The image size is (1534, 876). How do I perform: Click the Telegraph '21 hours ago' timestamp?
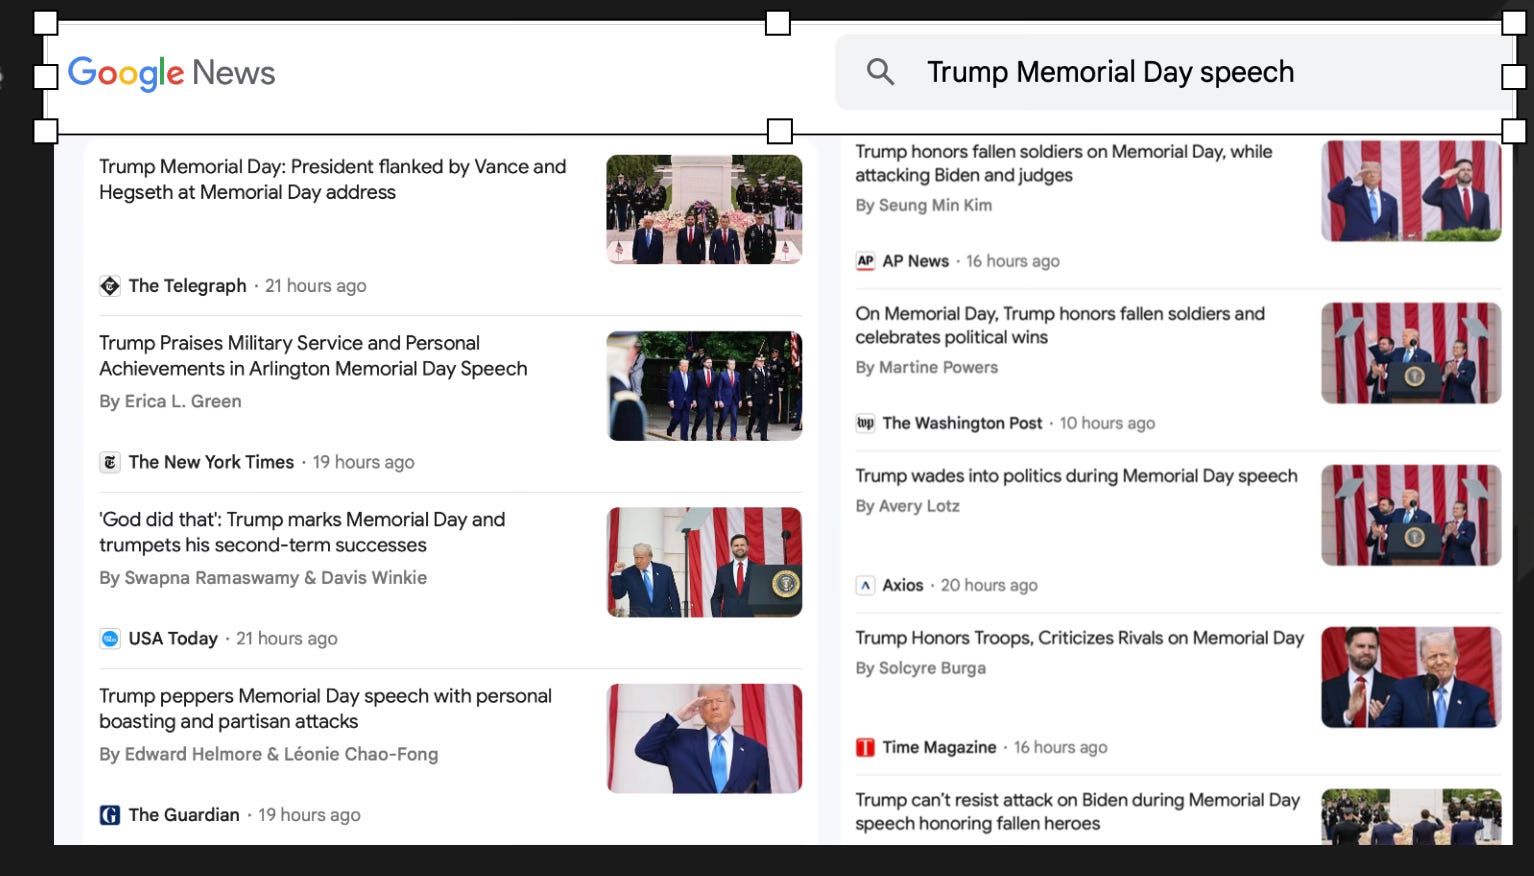tap(316, 286)
